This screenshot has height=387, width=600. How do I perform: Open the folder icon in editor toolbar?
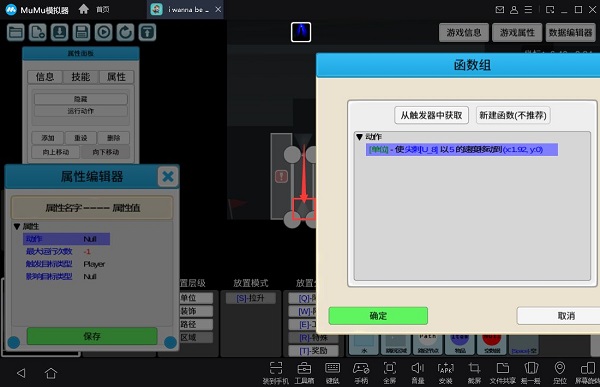tap(16, 32)
